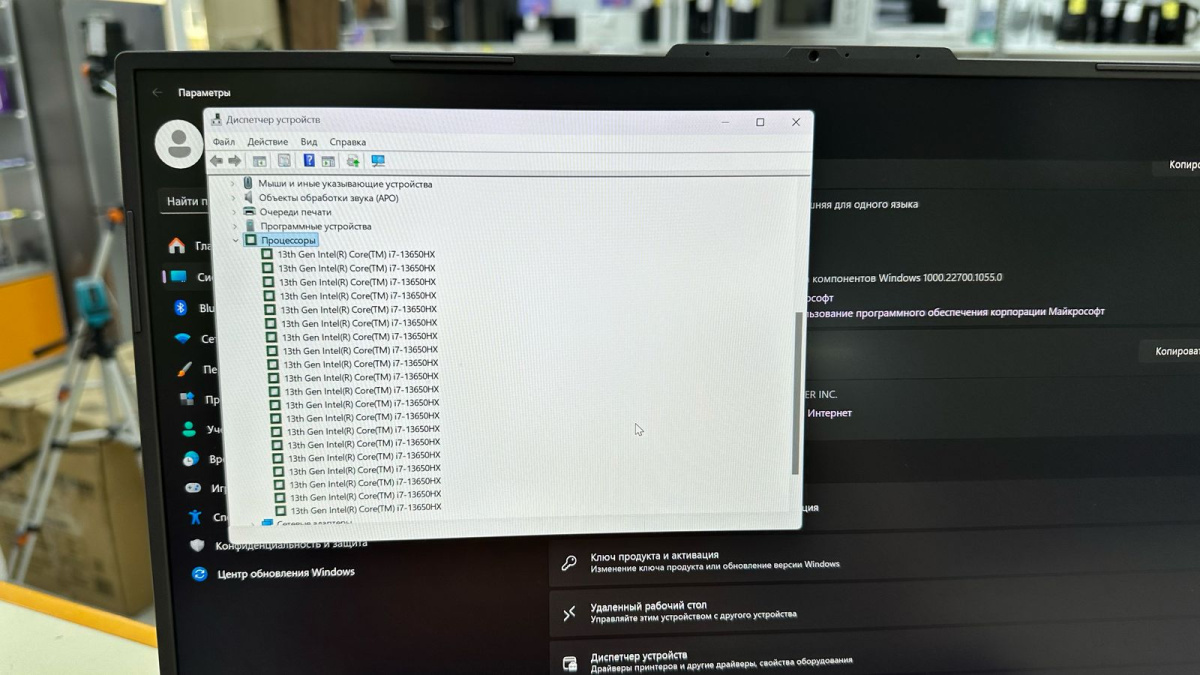Click the remote desktop icon beside Удаленный рабочий стол
The image size is (1200, 675).
click(x=569, y=613)
